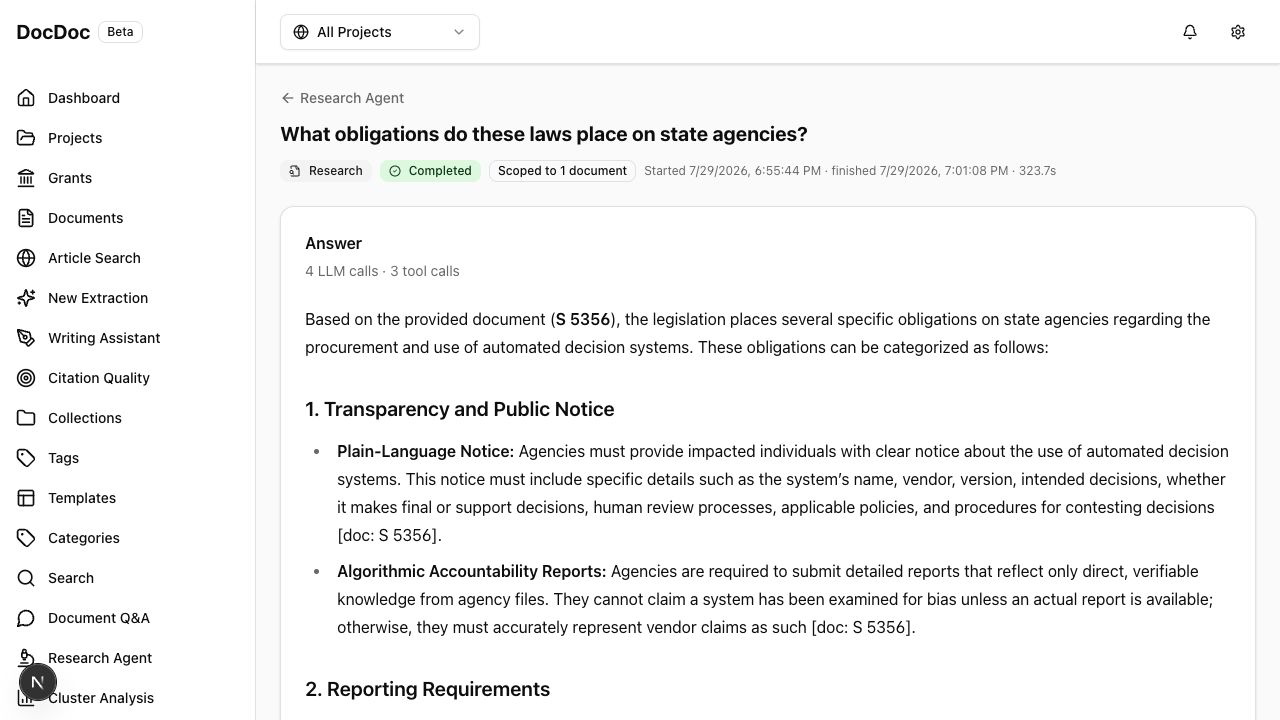
Task: Click the Citation Quality target icon
Action: pyautogui.click(x=26, y=378)
